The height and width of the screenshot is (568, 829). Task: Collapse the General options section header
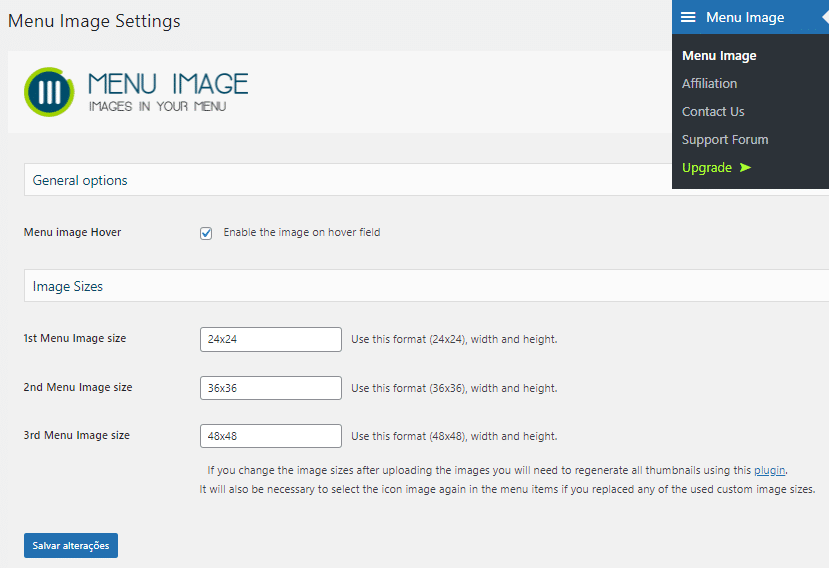[x=80, y=181]
